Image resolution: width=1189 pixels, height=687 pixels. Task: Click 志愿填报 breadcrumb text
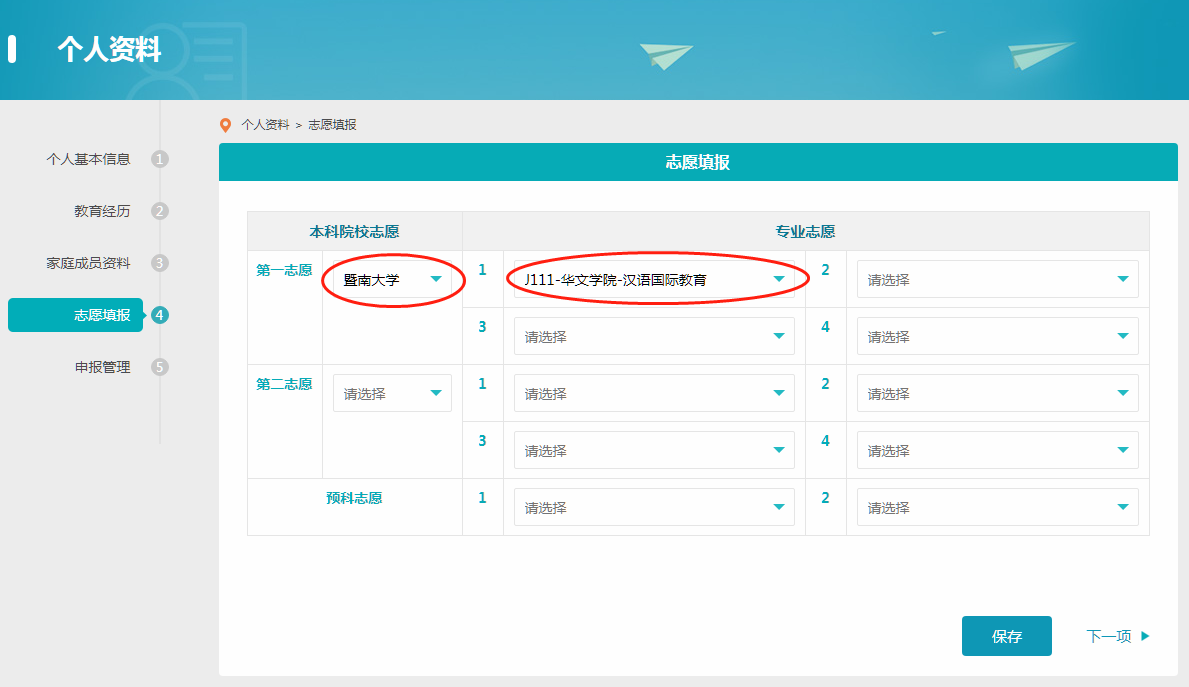point(332,124)
